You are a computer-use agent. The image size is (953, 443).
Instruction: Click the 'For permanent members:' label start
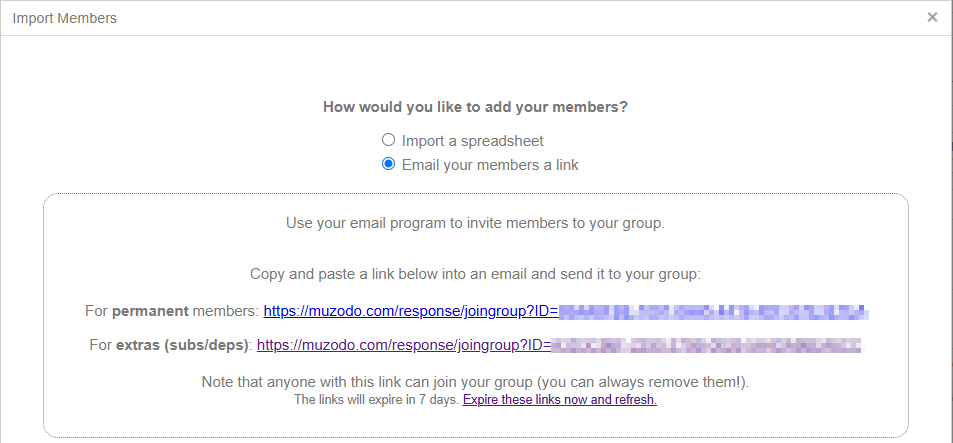96,311
